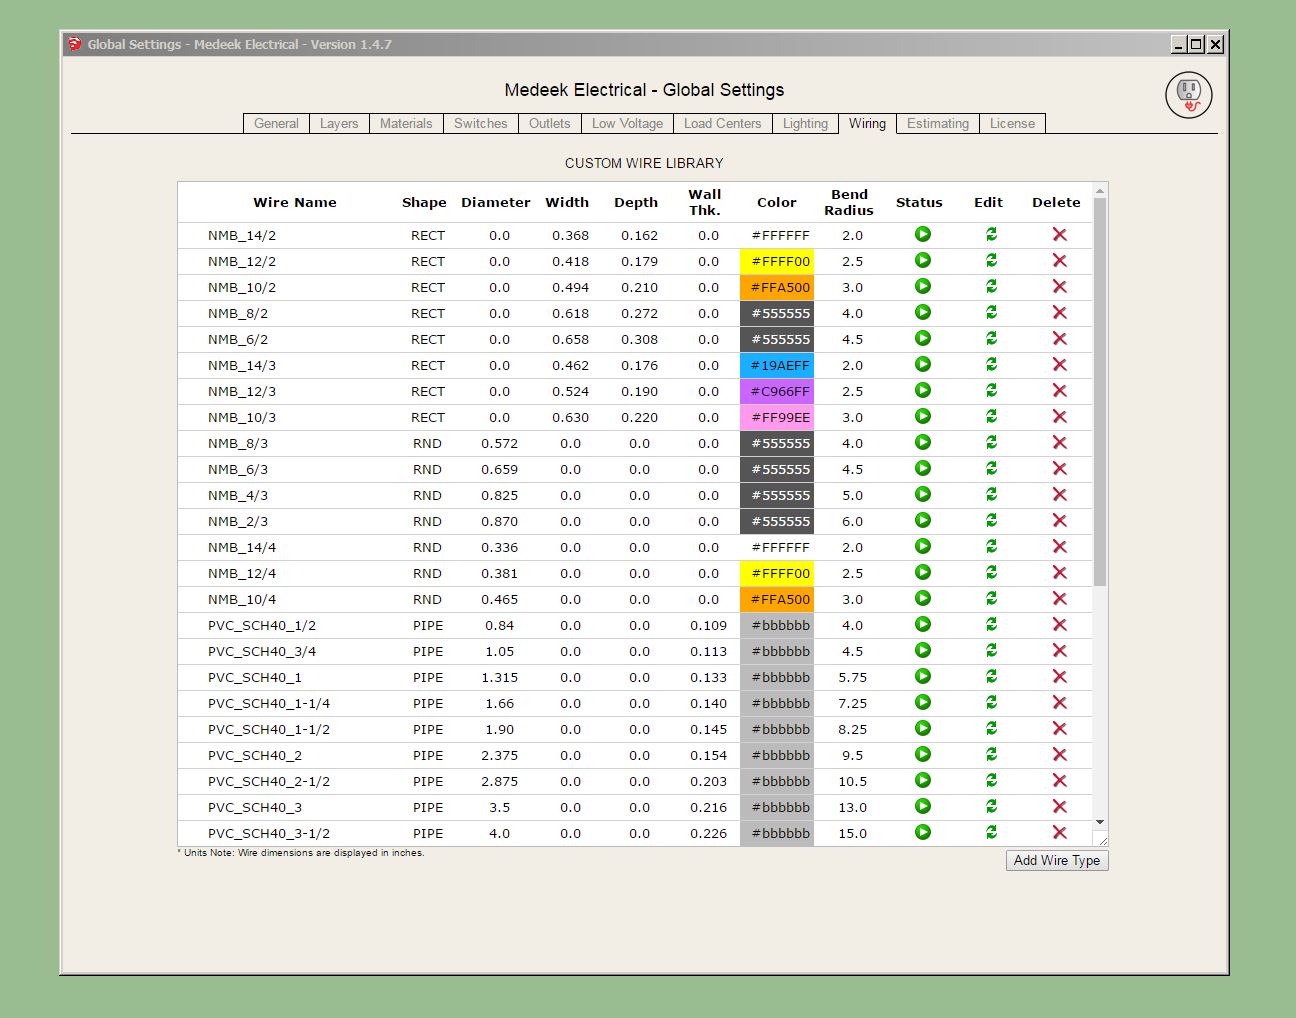Click the purple #C966FF color swatch
This screenshot has height=1018, width=1296.
tap(777, 391)
